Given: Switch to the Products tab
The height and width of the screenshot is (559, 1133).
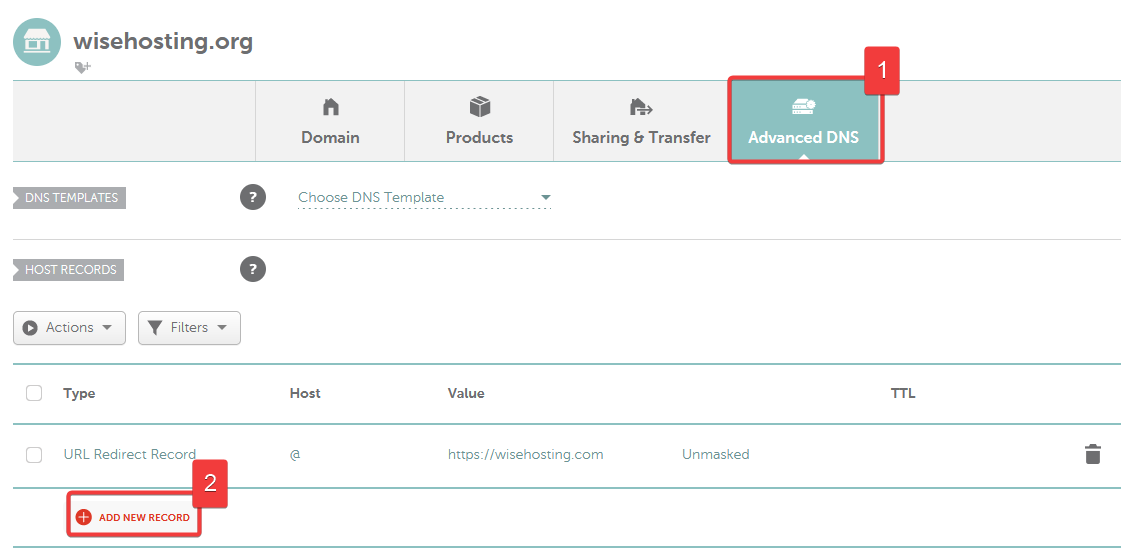Looking at the screenshot, I should (479, 121).
